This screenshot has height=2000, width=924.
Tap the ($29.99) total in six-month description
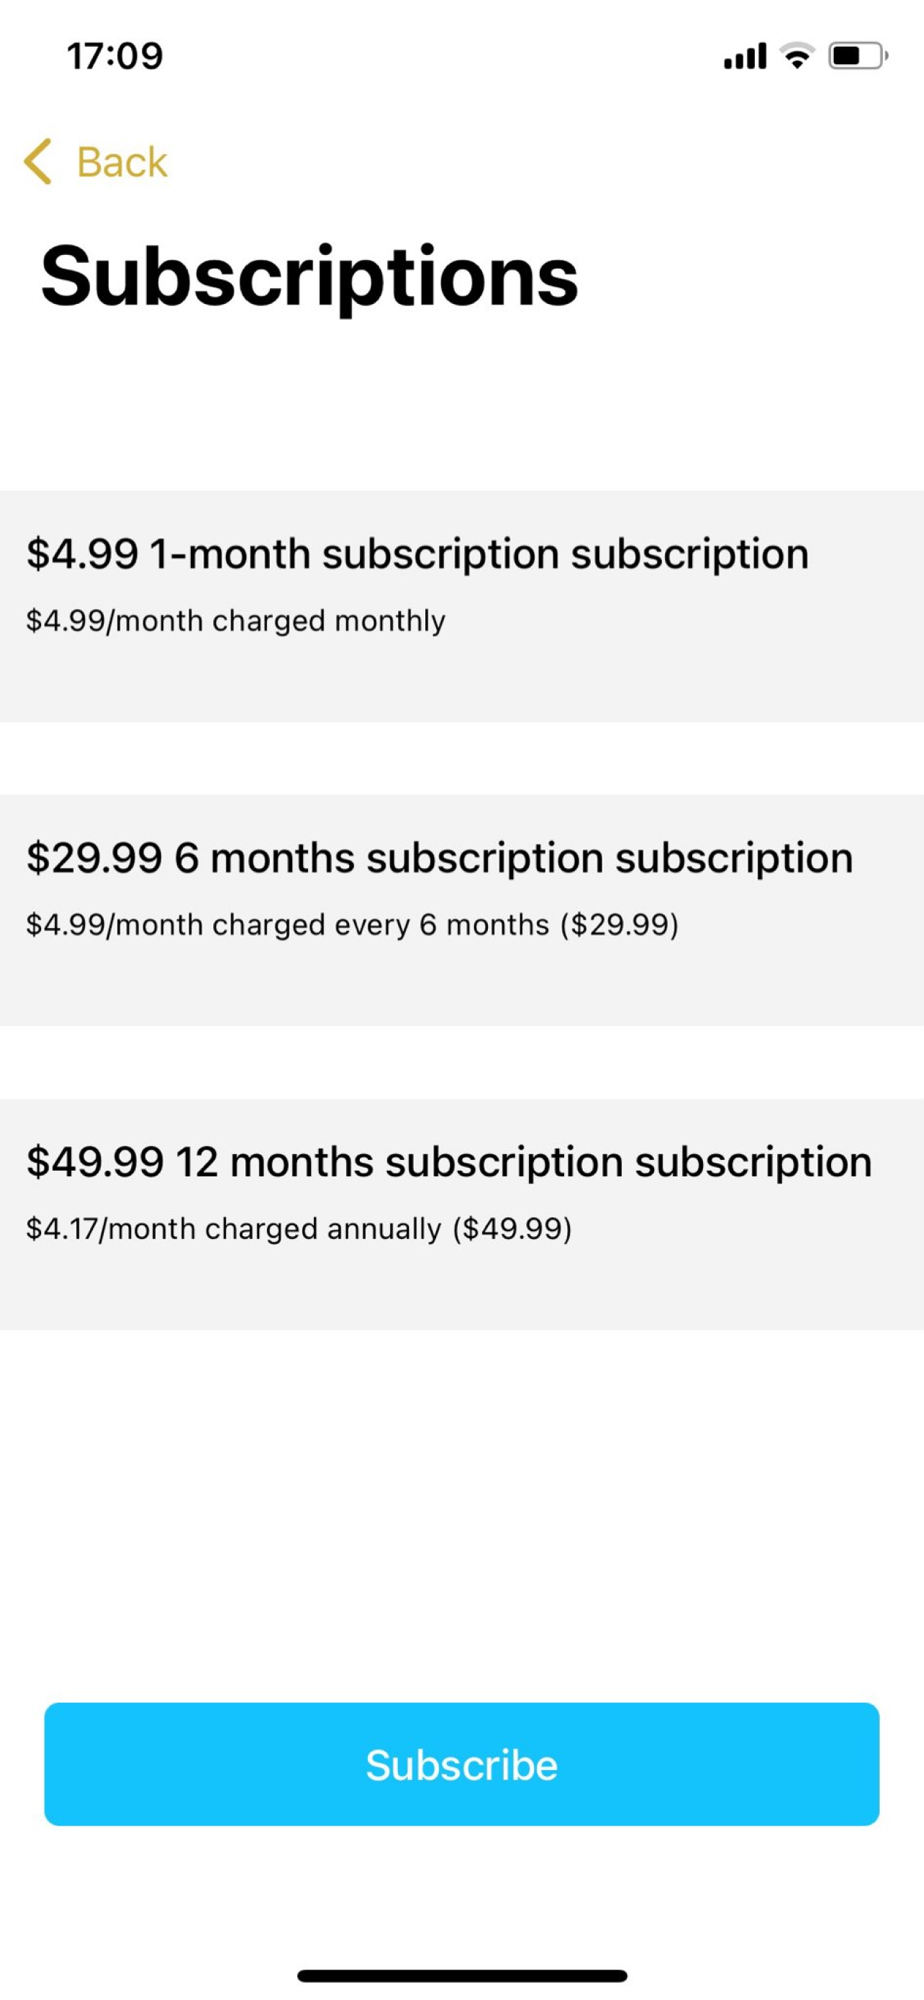[x=619, y=925]
